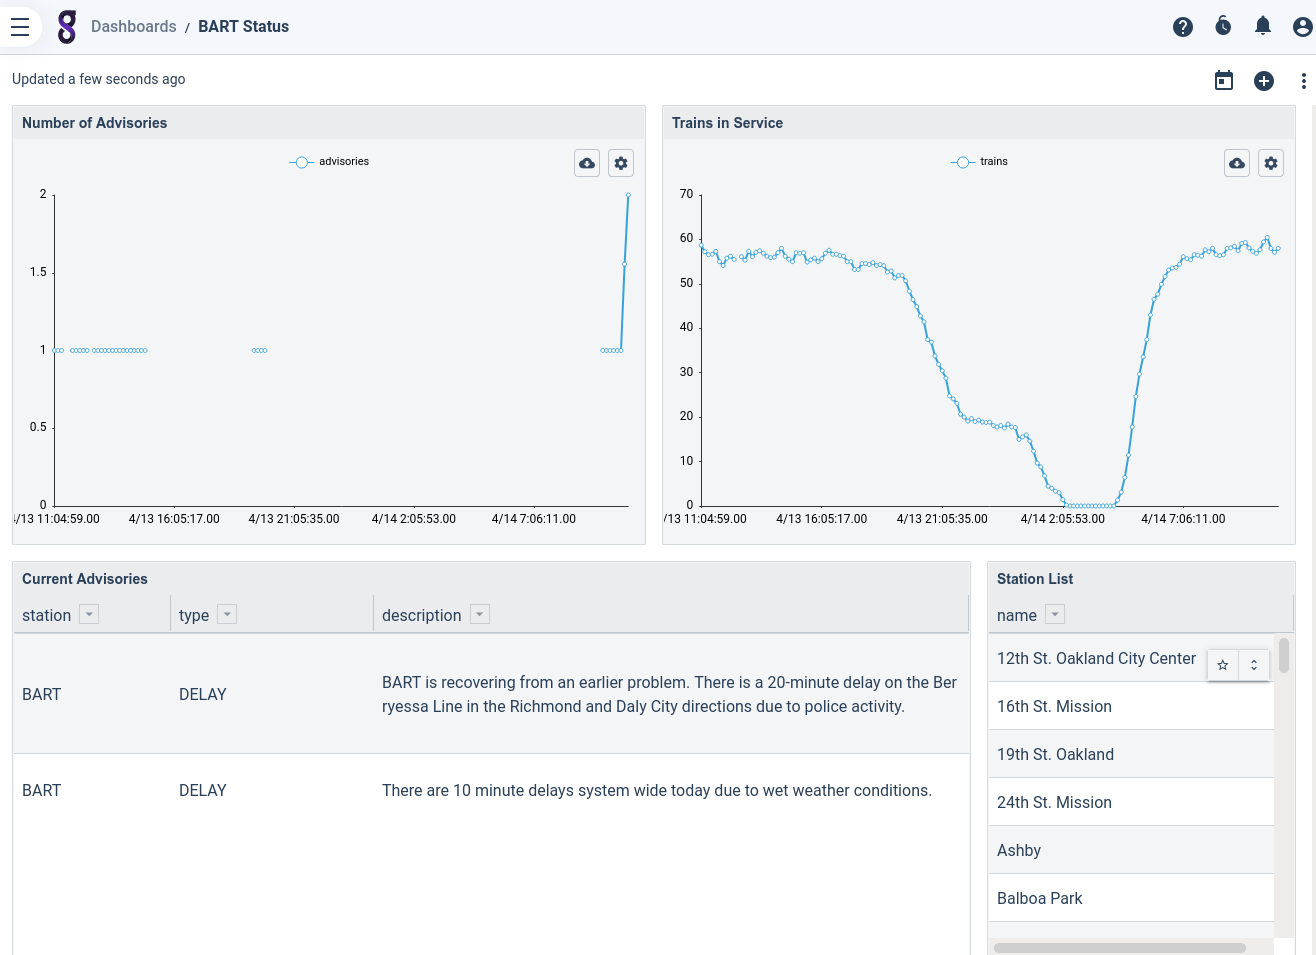This screenshot has height=955, width=1316.
Task: Click the Current Advisories panel title
Action: pyautogui.click(x=85, y=579)
